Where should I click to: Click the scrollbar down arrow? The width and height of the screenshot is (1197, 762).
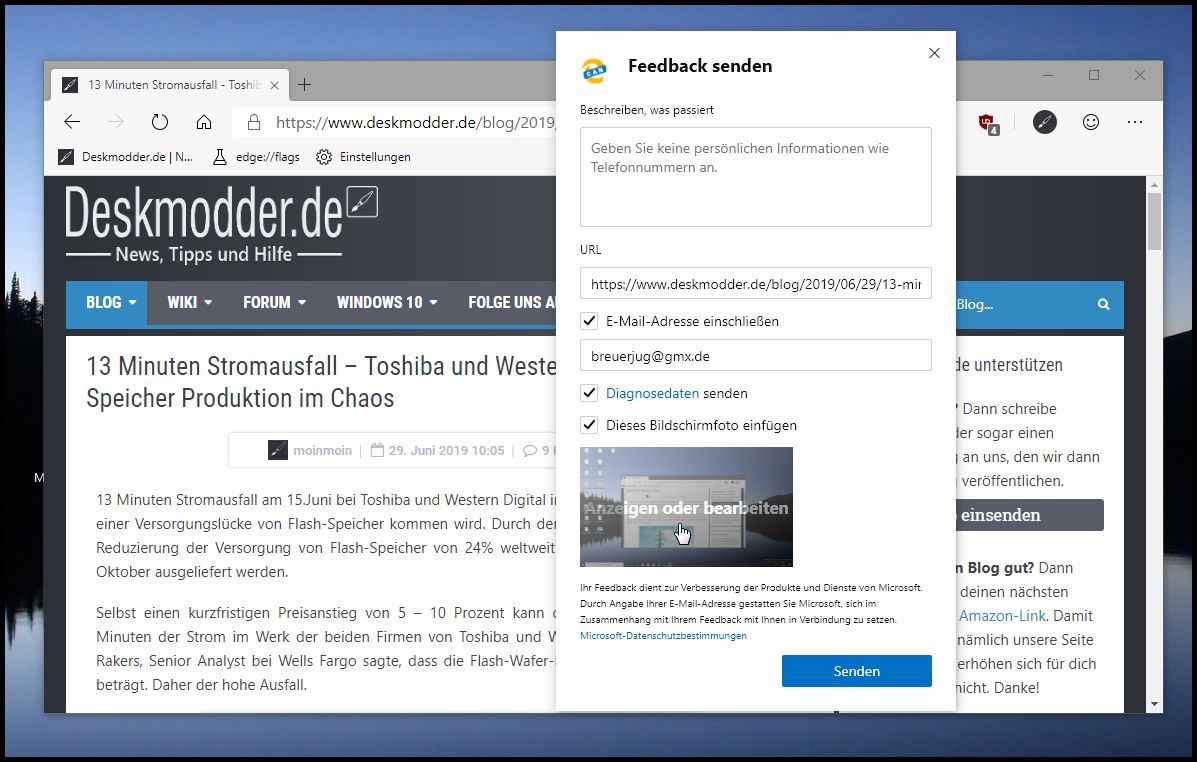pos(1154,704)
